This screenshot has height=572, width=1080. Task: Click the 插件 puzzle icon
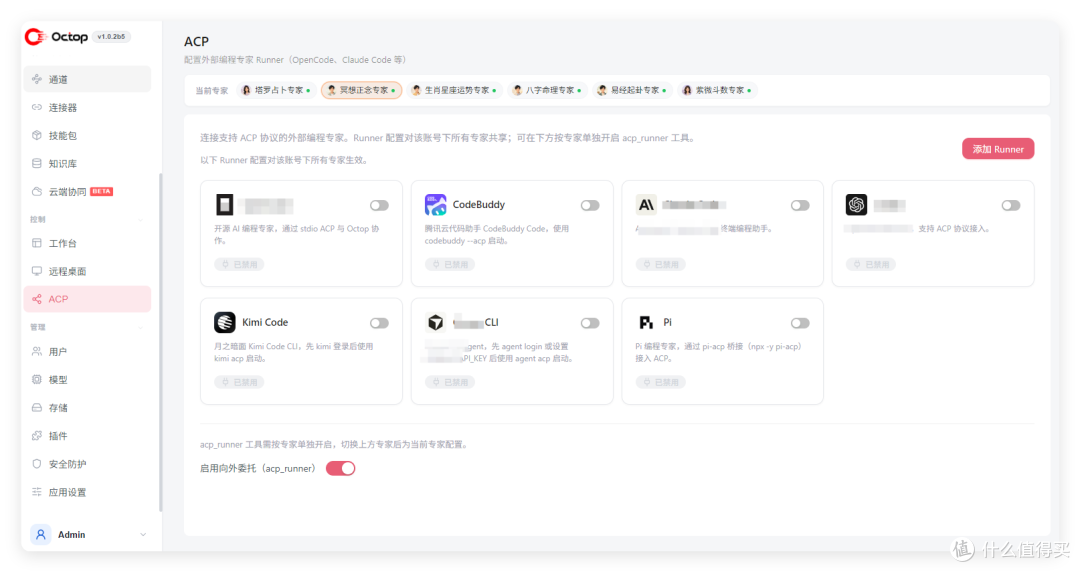tap(37, 436)
